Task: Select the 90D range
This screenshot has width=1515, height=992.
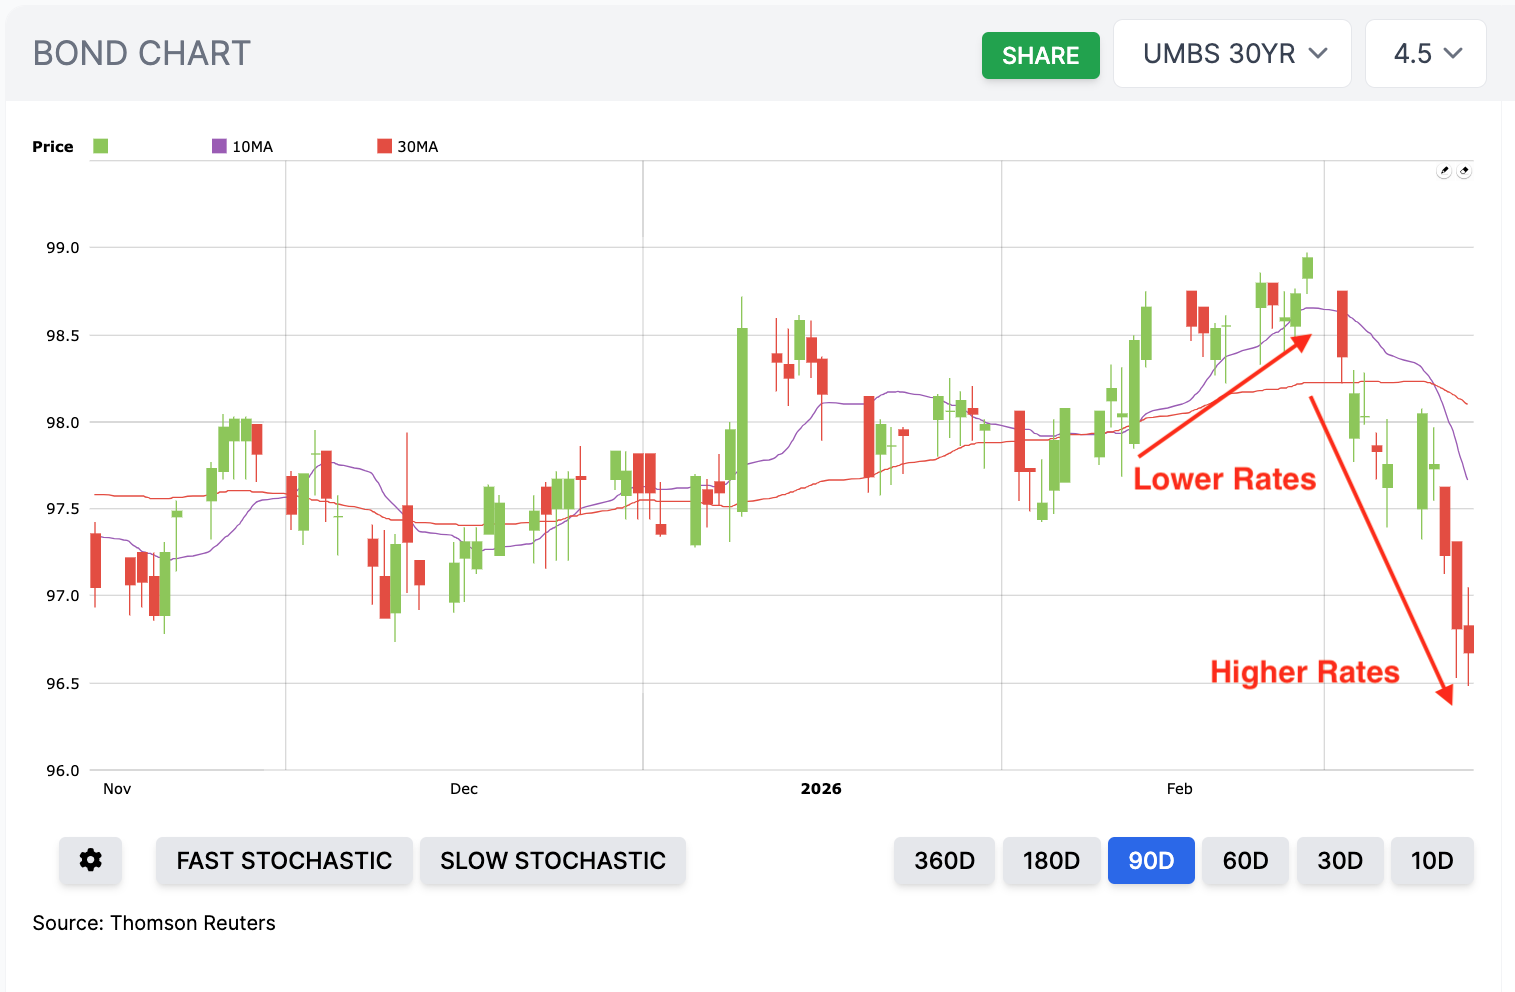Action: coord(1151,860)
